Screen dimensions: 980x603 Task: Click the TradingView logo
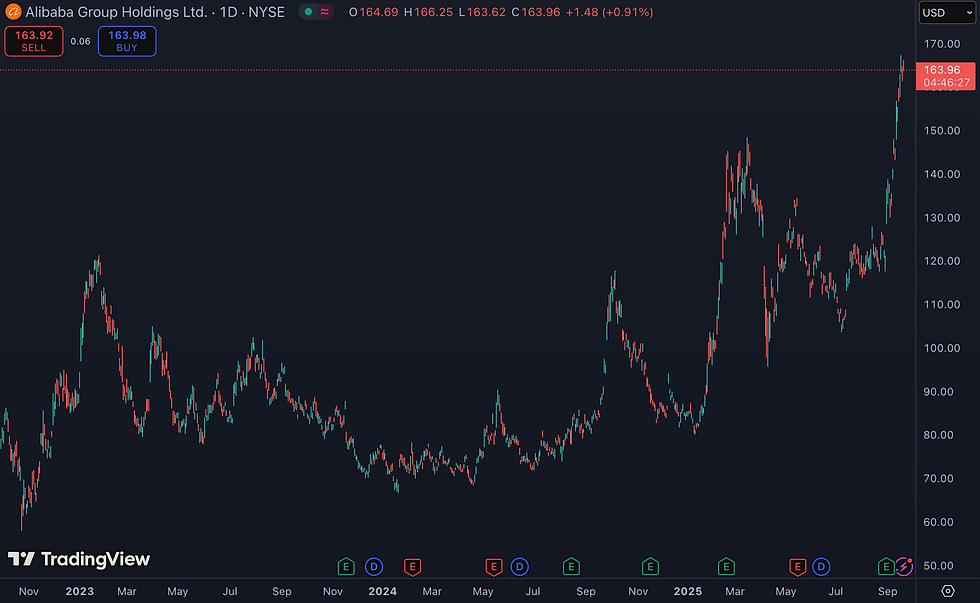(x=79, y=559)
